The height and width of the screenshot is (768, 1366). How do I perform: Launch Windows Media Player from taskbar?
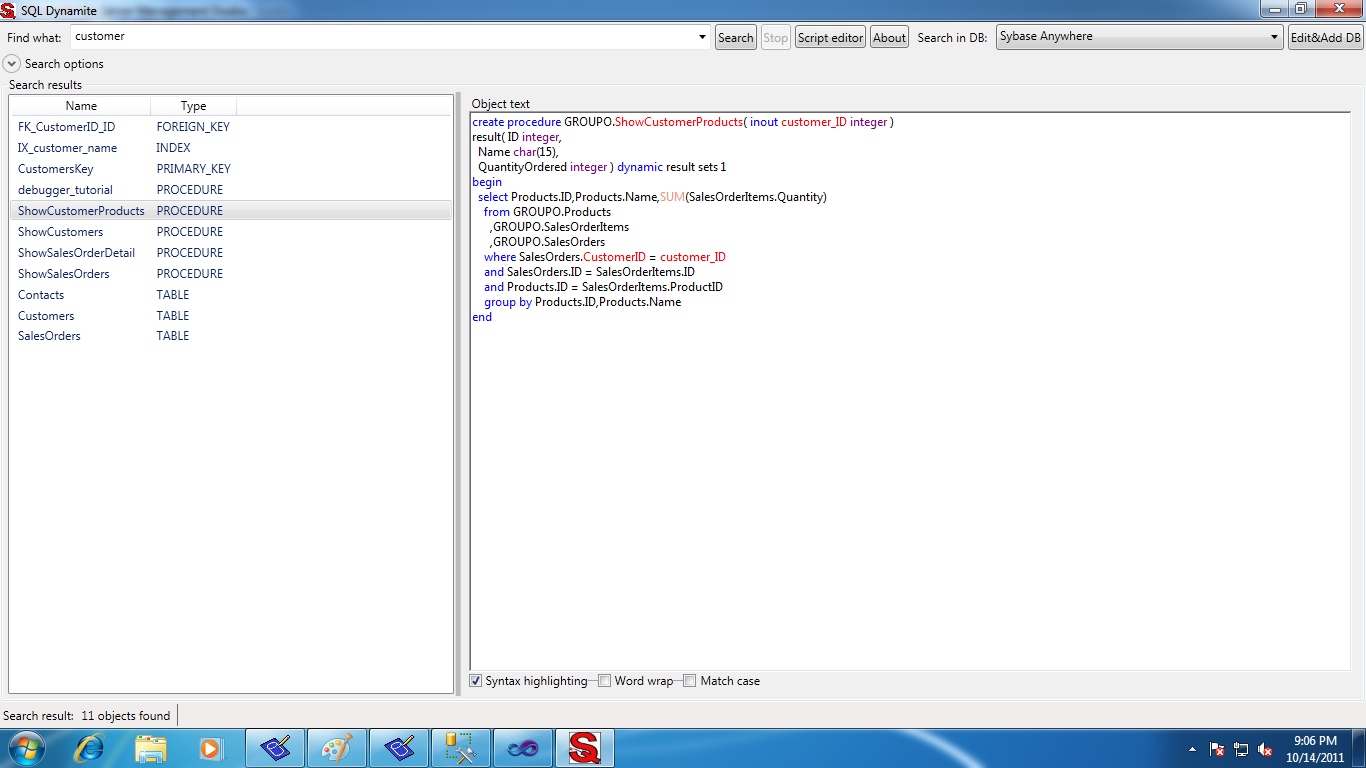tap(211, 748)
